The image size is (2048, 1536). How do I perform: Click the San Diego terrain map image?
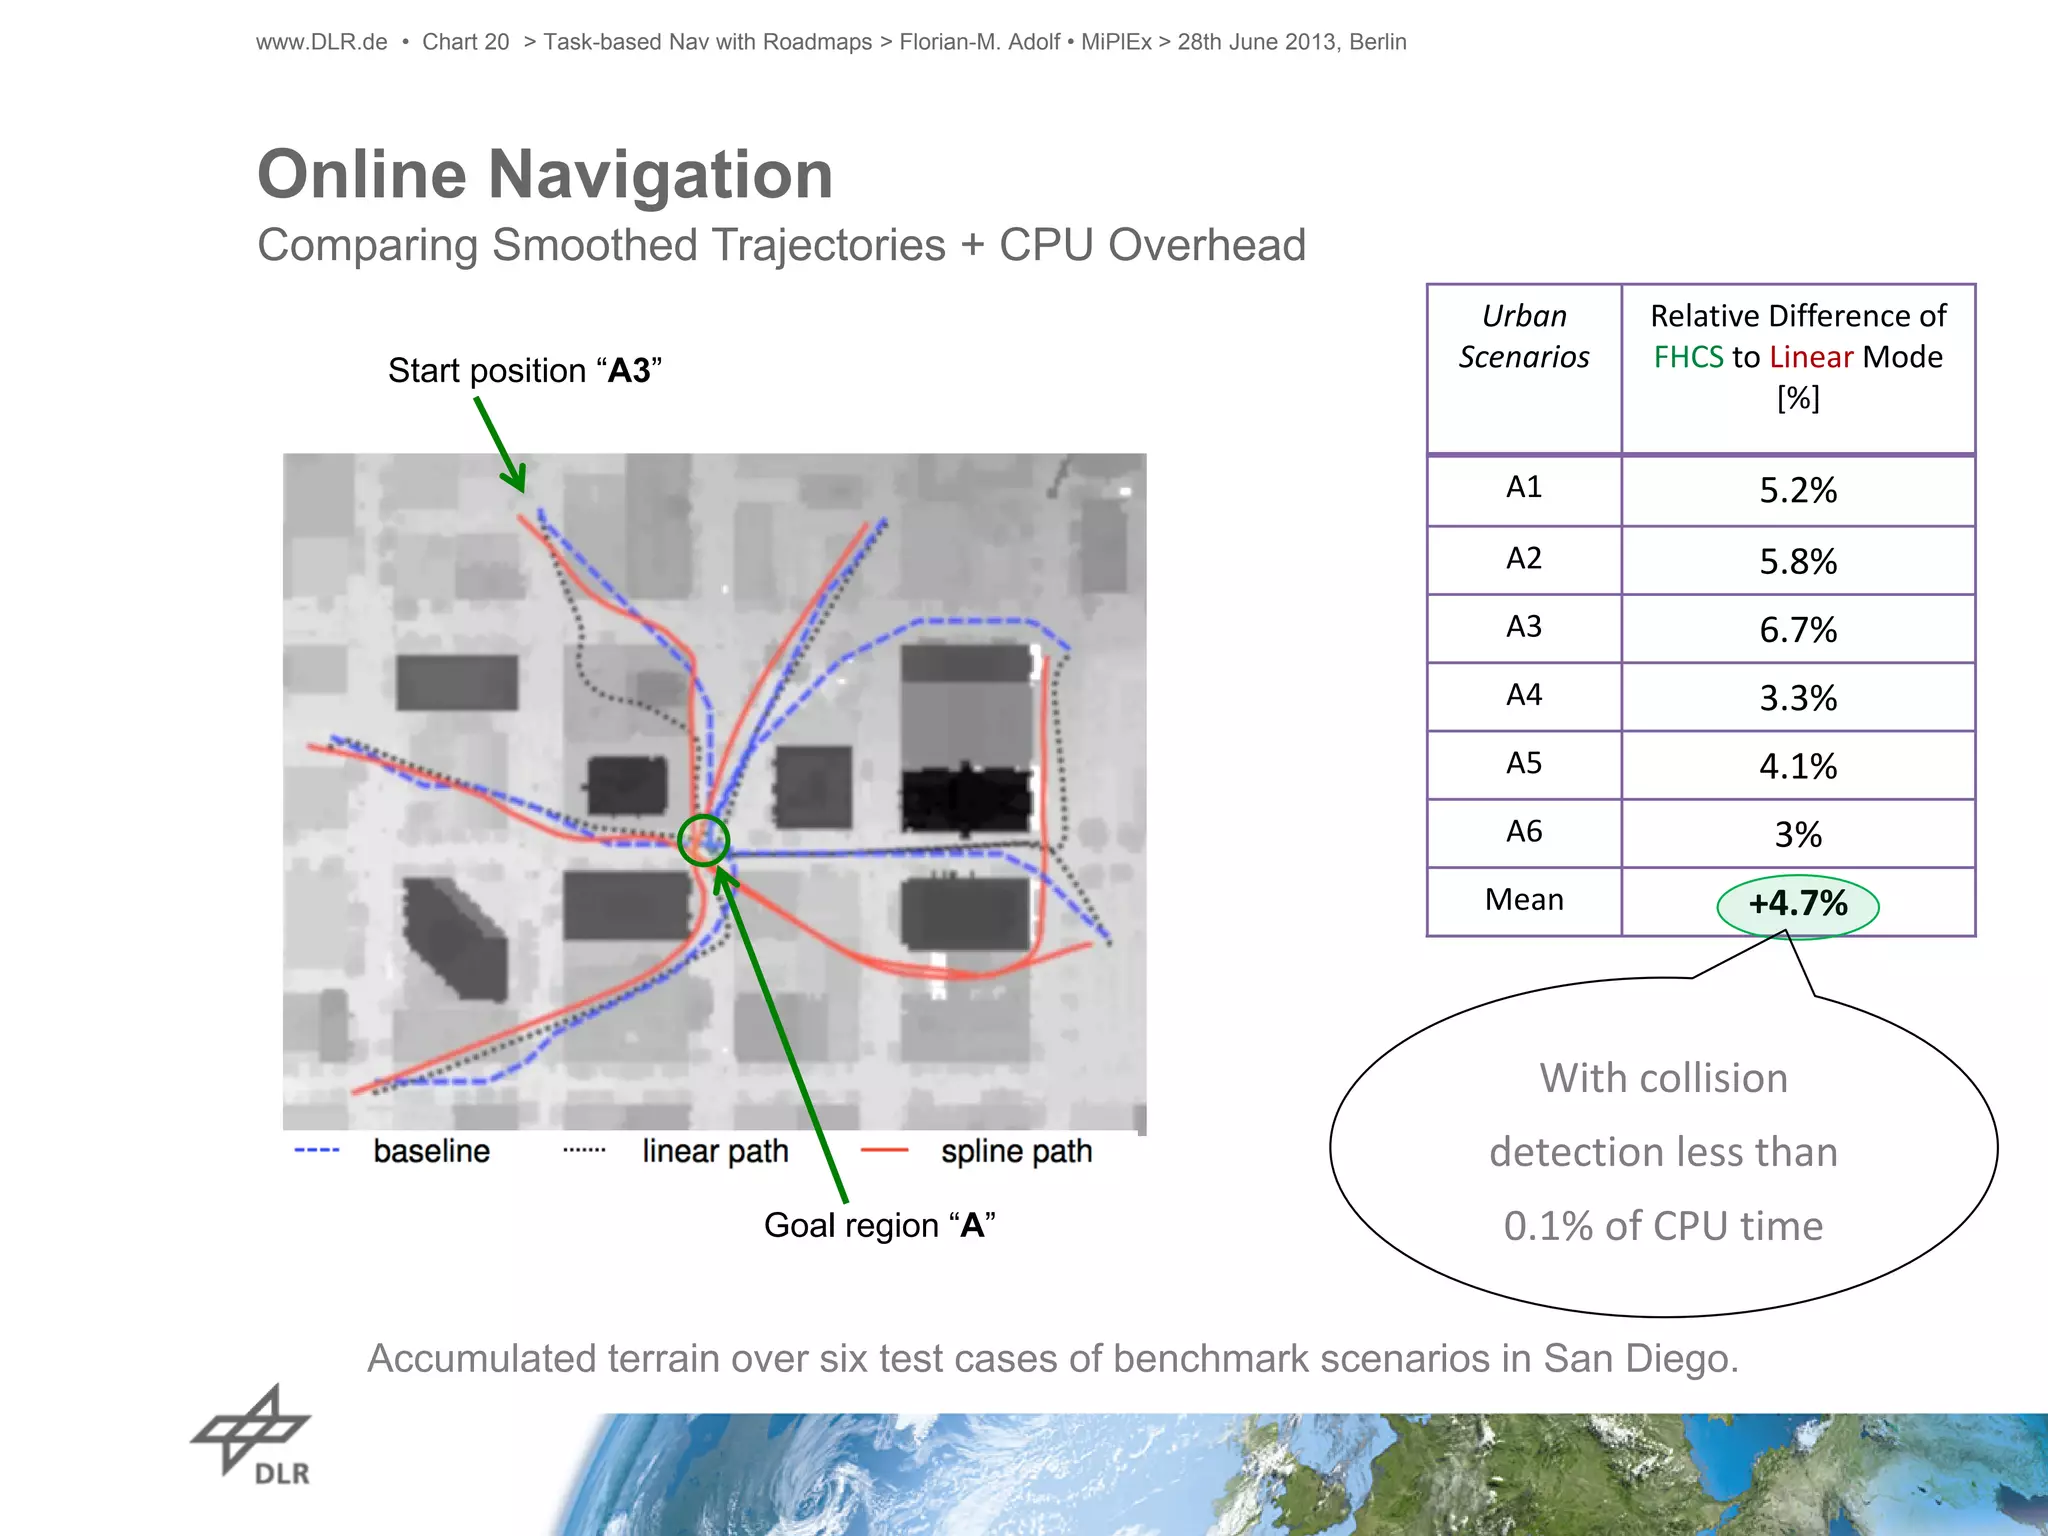714,792
